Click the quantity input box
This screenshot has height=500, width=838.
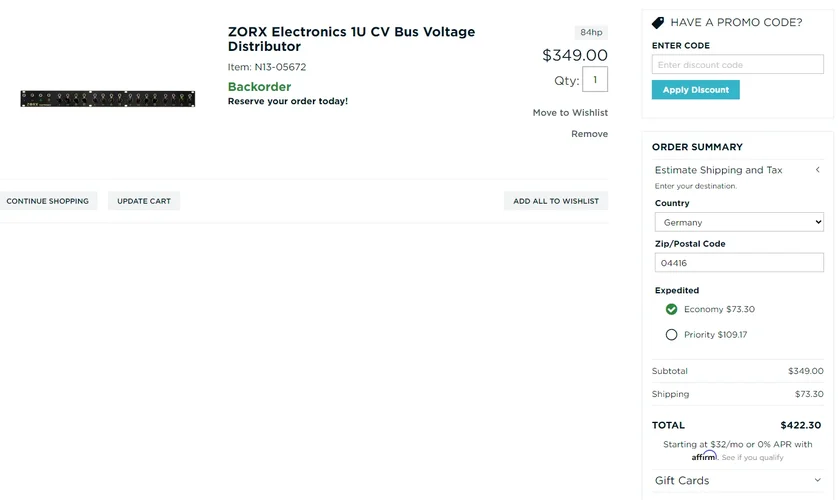pyautogui.click(x=595, y=79)
